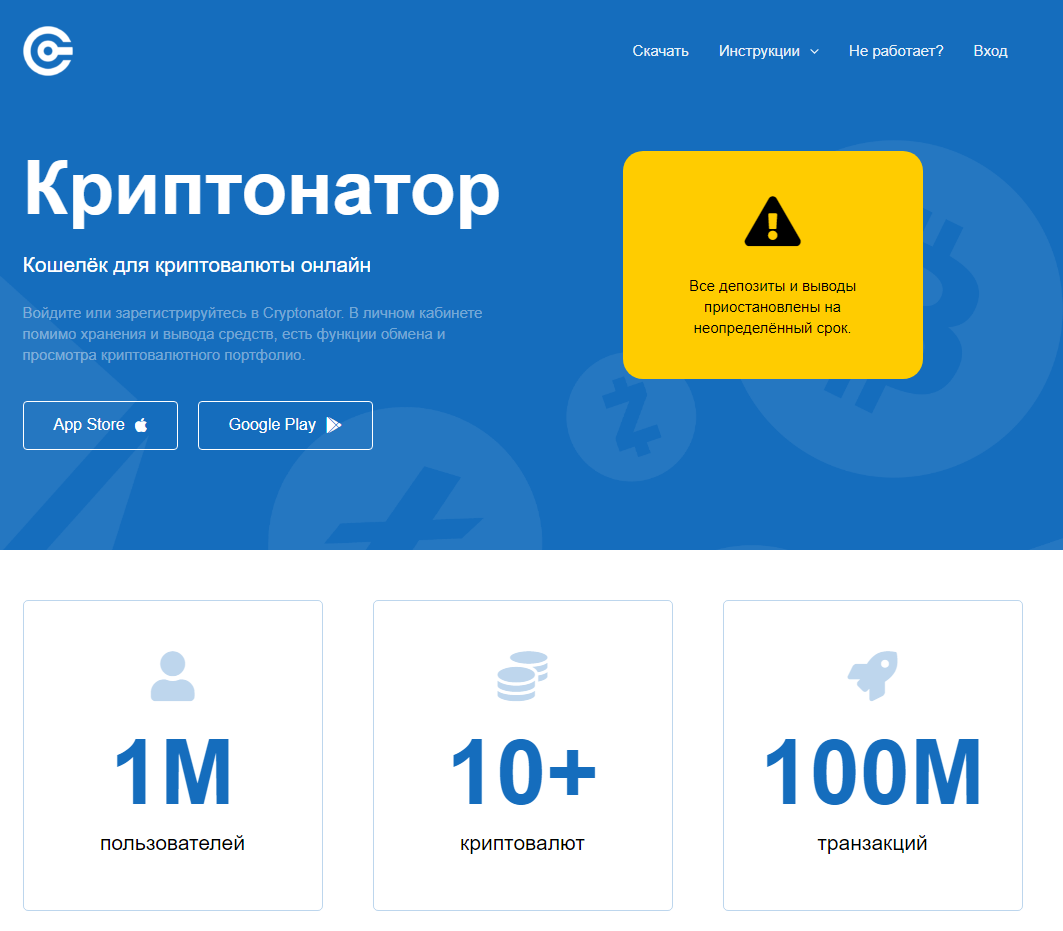Click the Кошелёк для криптовалюты онлайн subtitle

[x=197, y=265]
